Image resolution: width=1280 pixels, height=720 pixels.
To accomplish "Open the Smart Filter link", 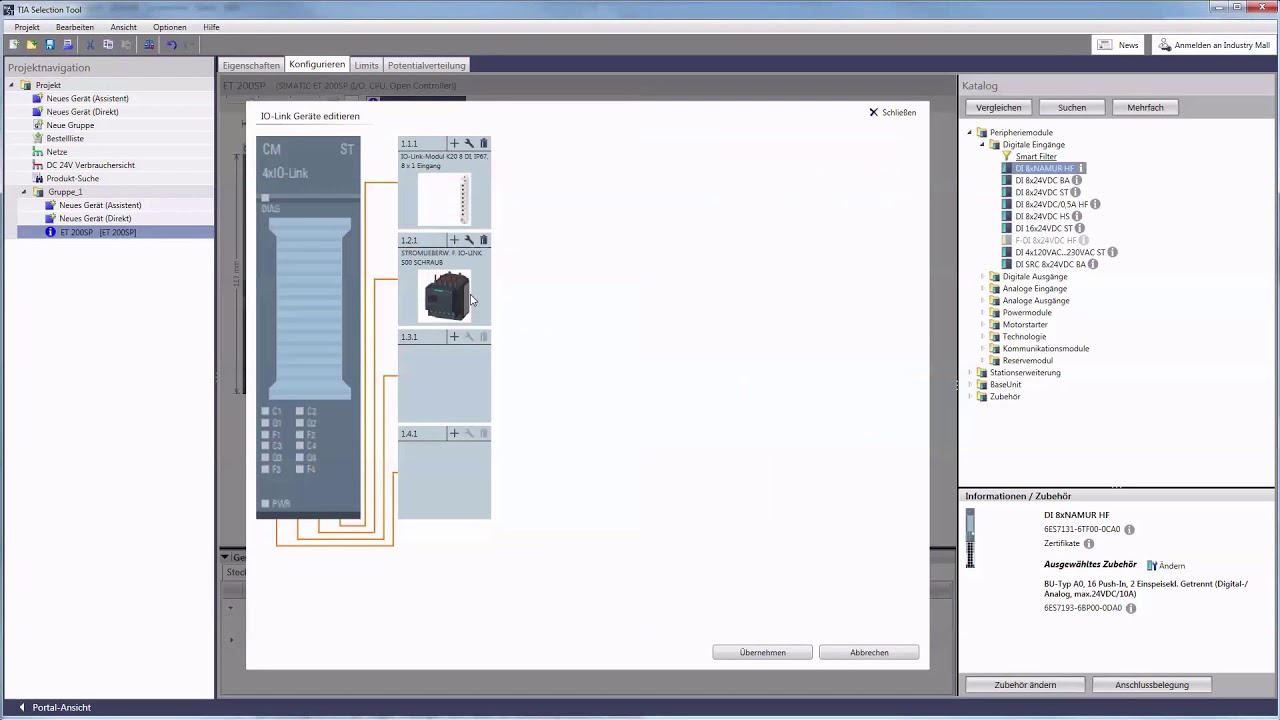I will tap(1036, 156).
